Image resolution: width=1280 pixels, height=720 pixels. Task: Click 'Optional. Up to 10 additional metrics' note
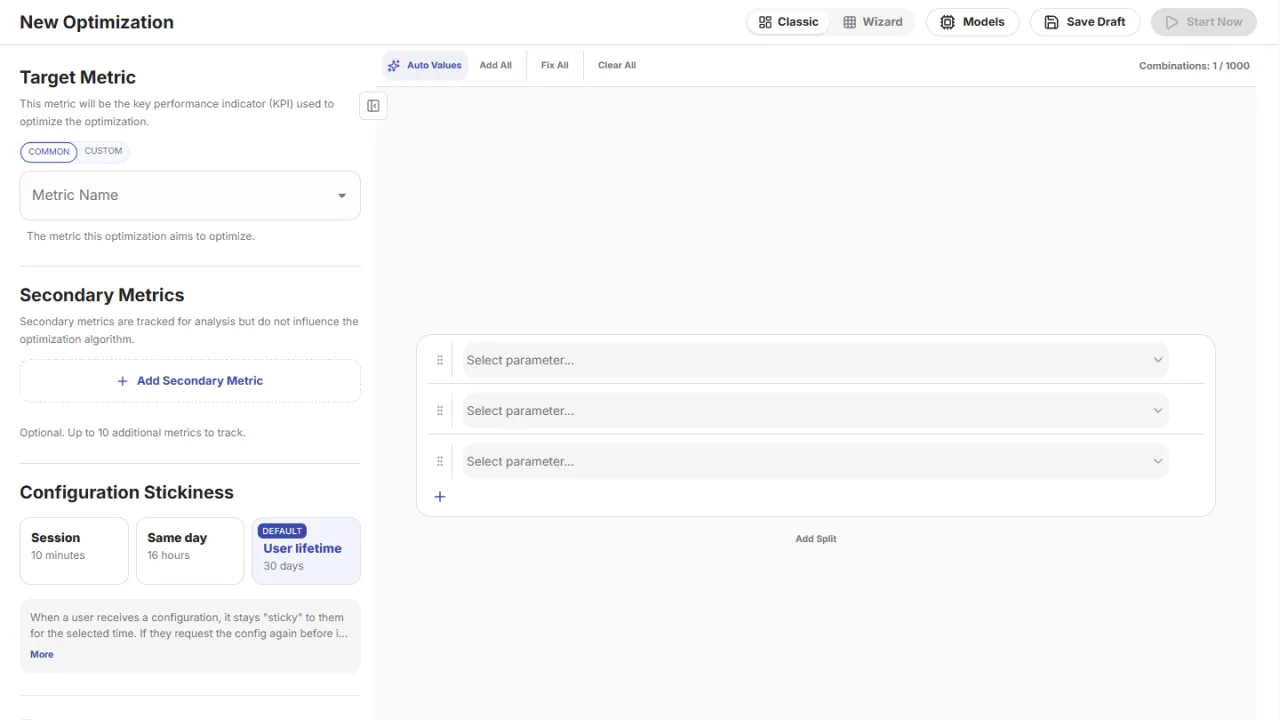133,433
